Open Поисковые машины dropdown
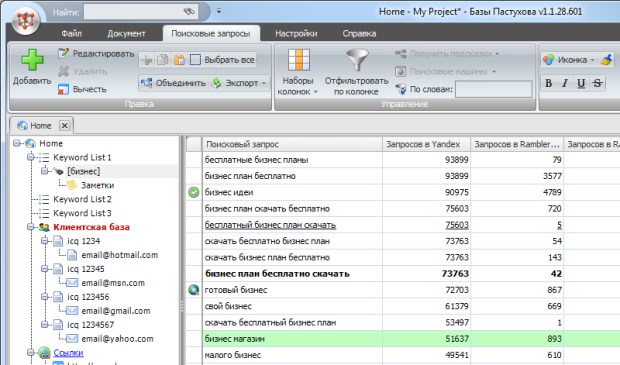The height and width of the screenshot is (365, 620). tap(445, 71)
